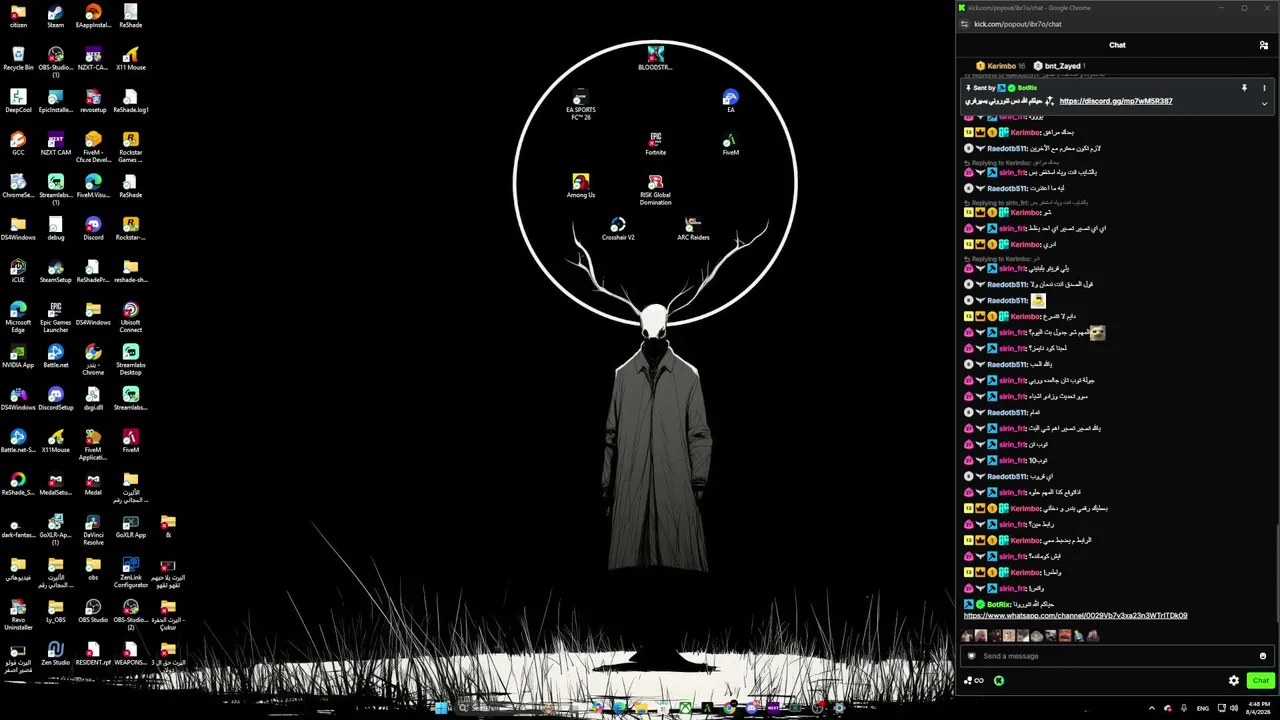Open ZenLink Configurator desktop icon
Viewport: 1280px width, 720px height.
click(x=130, y=572)
